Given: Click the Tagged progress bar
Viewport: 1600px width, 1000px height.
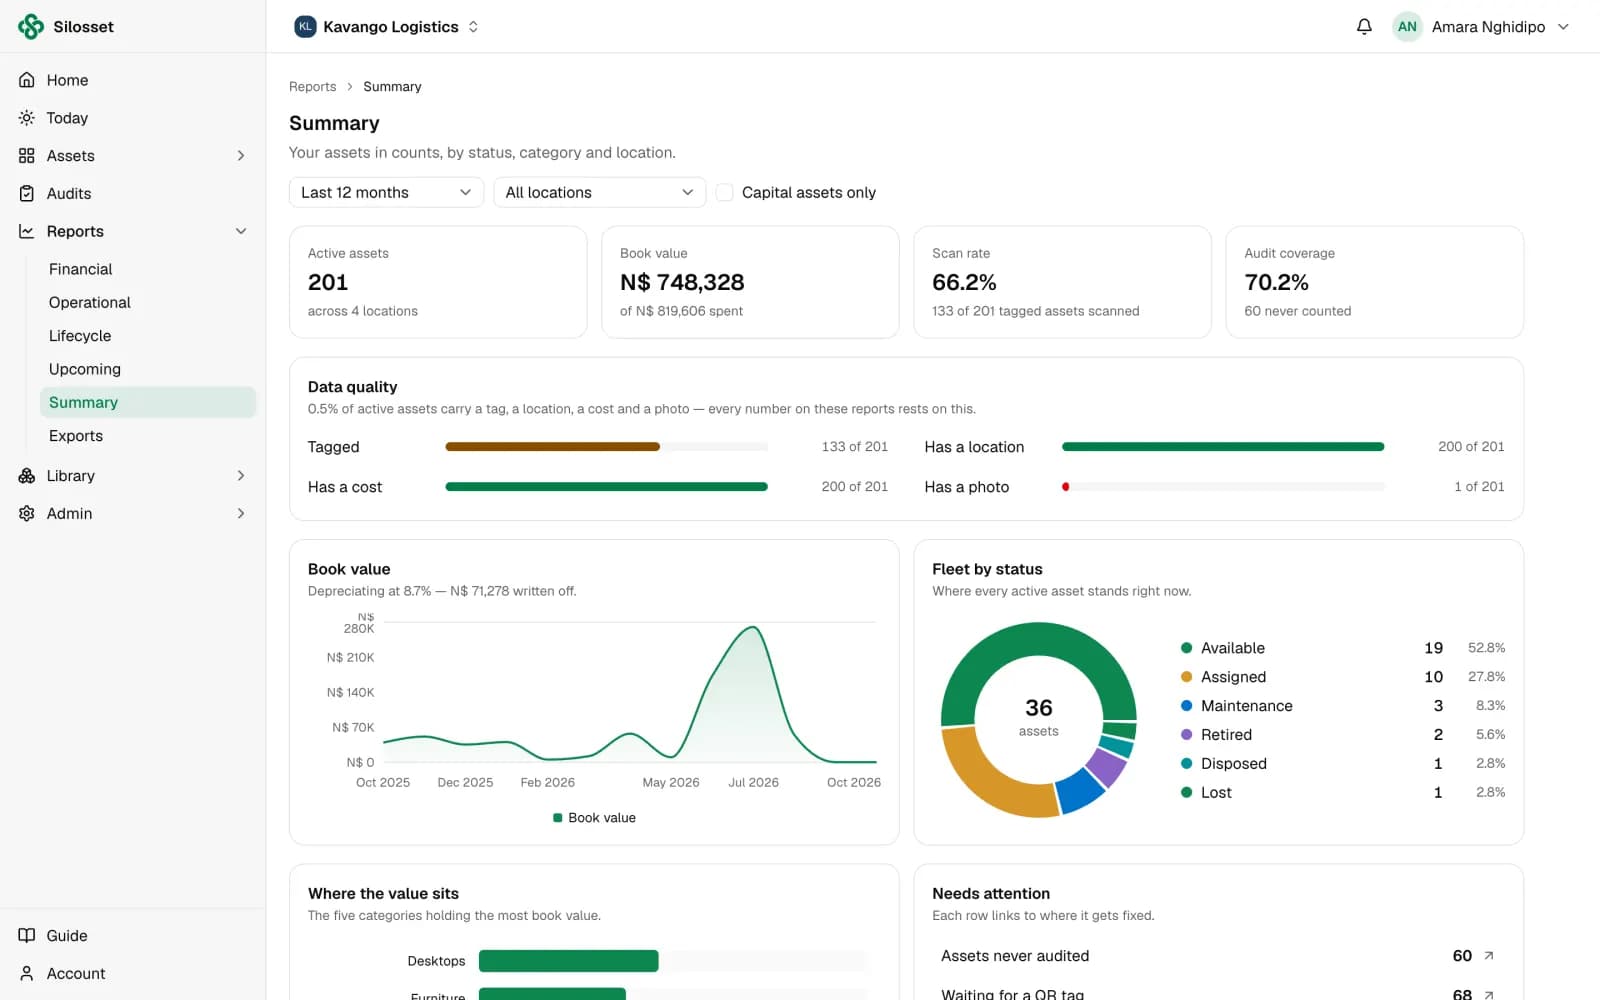Looking at the screenshot, I should click(607, 447).
